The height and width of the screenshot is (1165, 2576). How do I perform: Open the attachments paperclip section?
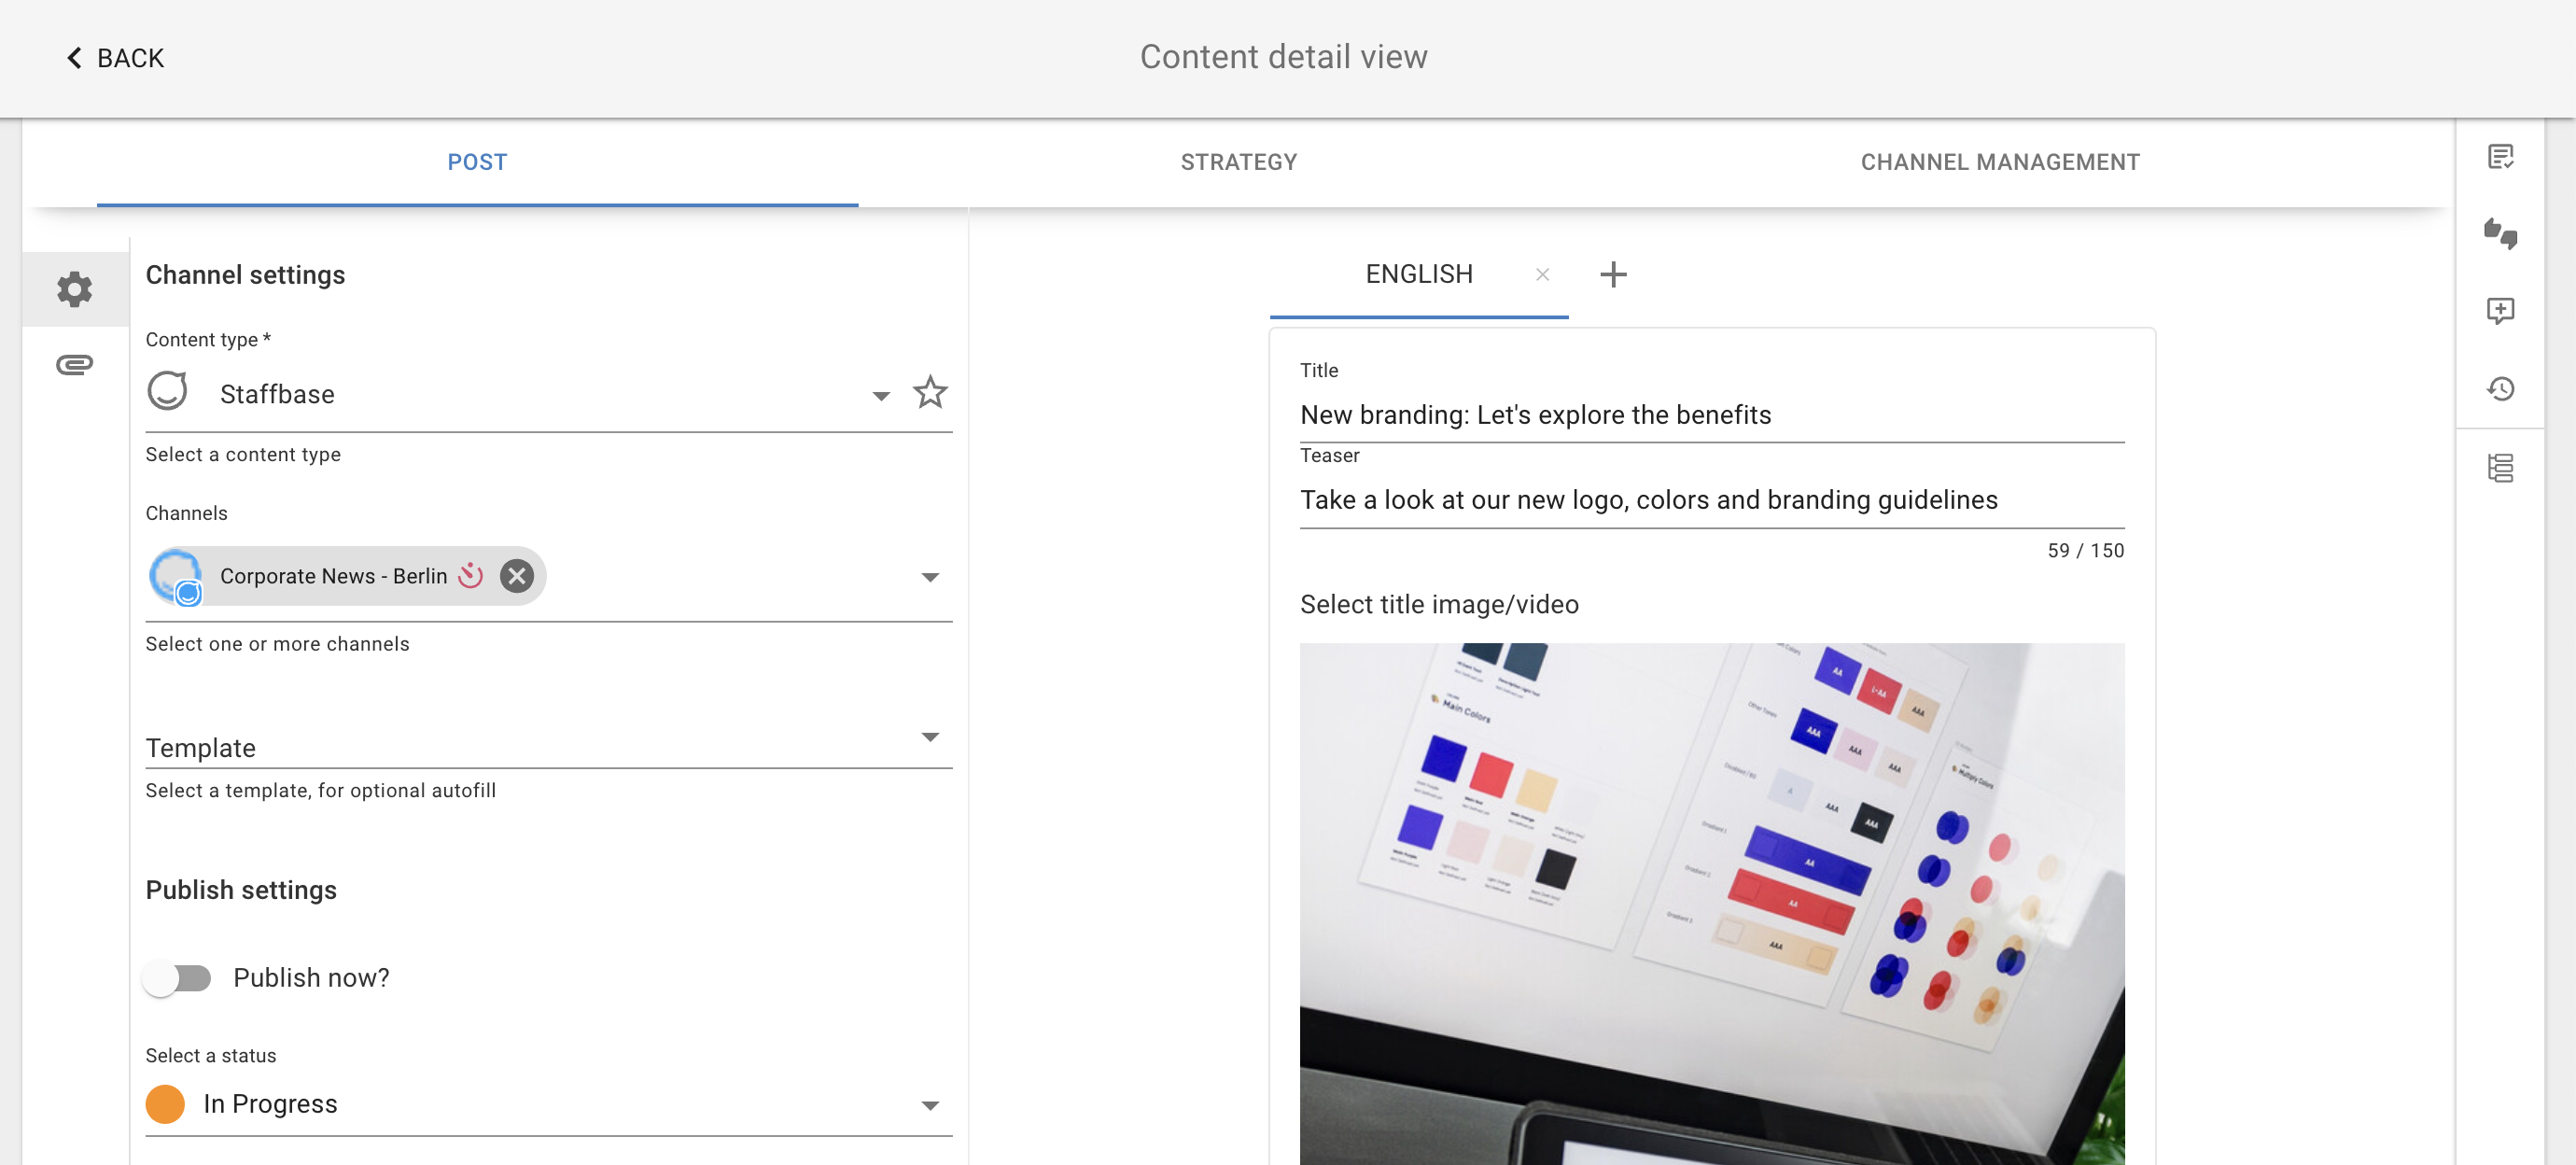(74, 364)
